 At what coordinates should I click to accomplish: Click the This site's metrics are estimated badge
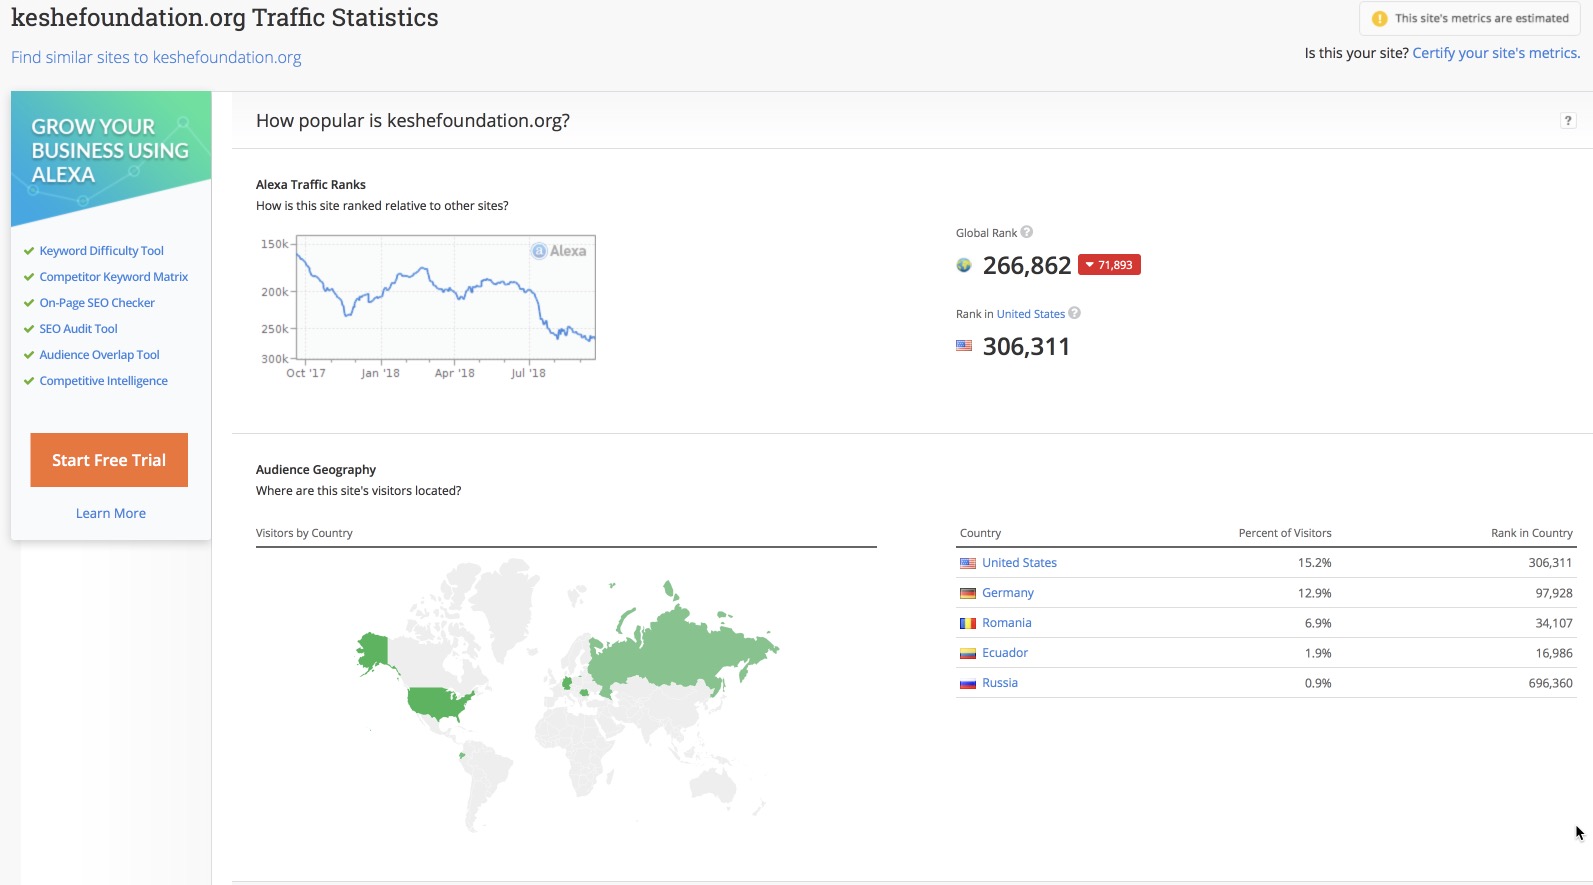[1470, 18]
